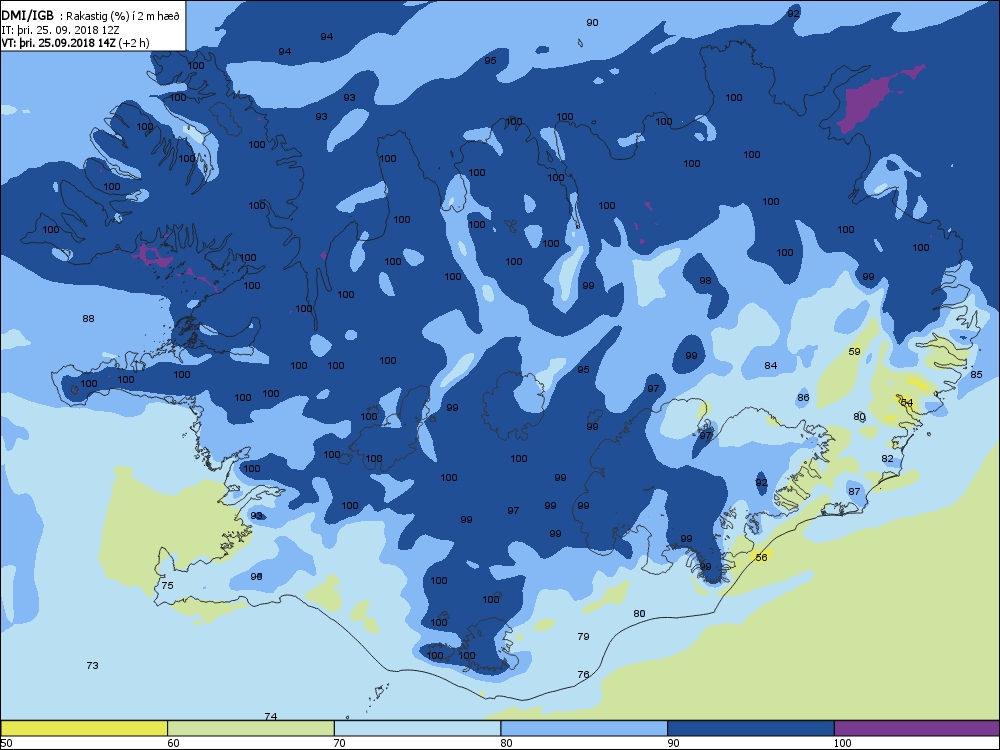Click the humidity value 87 on the map
The width and height of the screenshot is (1000, 750).
[x=855, y=491]
